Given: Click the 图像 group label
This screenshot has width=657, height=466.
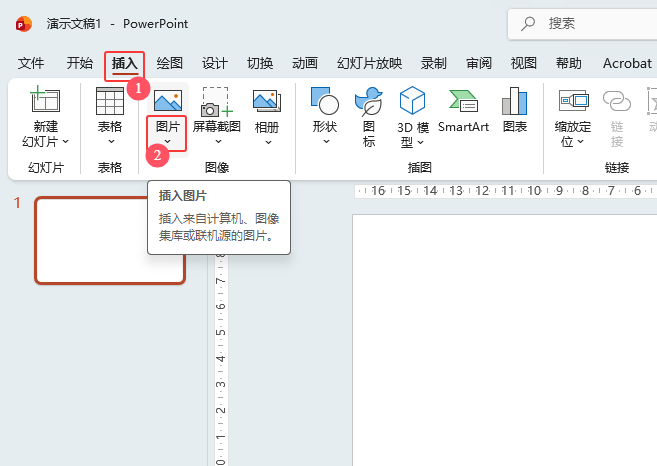Looking at the screenshot, I should click(x=217, y=168).
